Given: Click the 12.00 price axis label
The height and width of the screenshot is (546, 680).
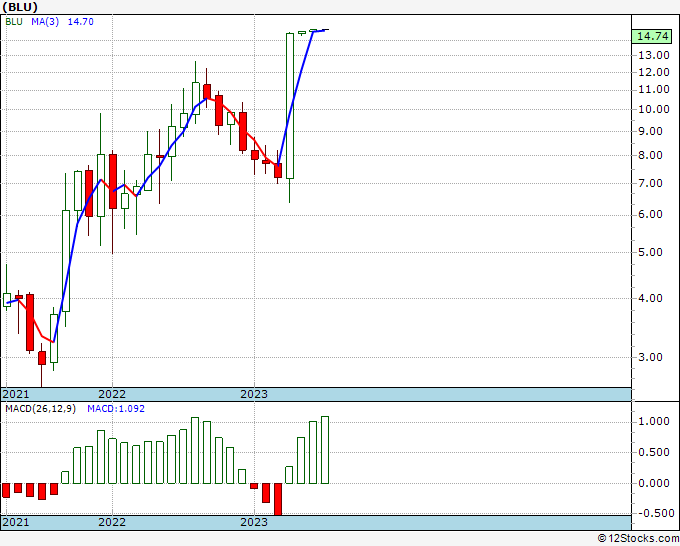Looking at the screenshot, I should click(x=654, y=72).
